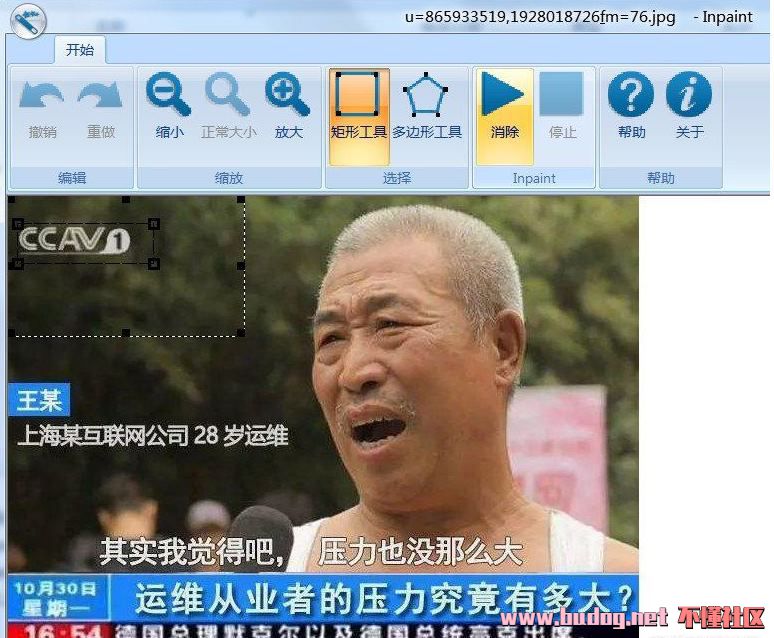Screen dimensions: 774x638
Task: Run the erase (消除) play button
Action: pos(504,97)
